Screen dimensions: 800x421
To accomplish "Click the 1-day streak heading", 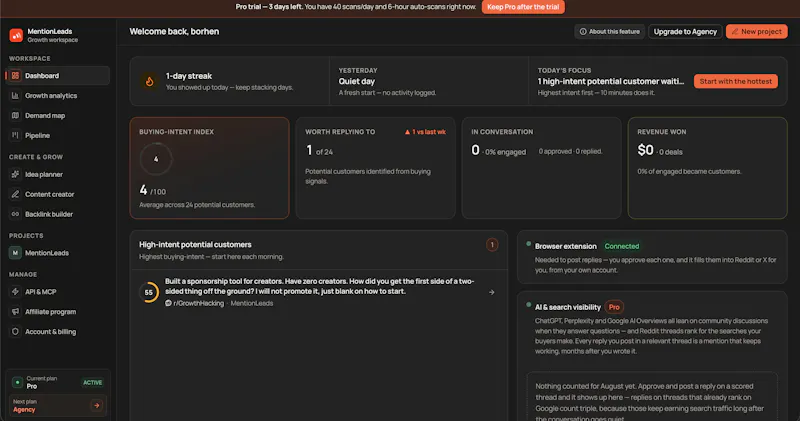I will coord(189,76).
